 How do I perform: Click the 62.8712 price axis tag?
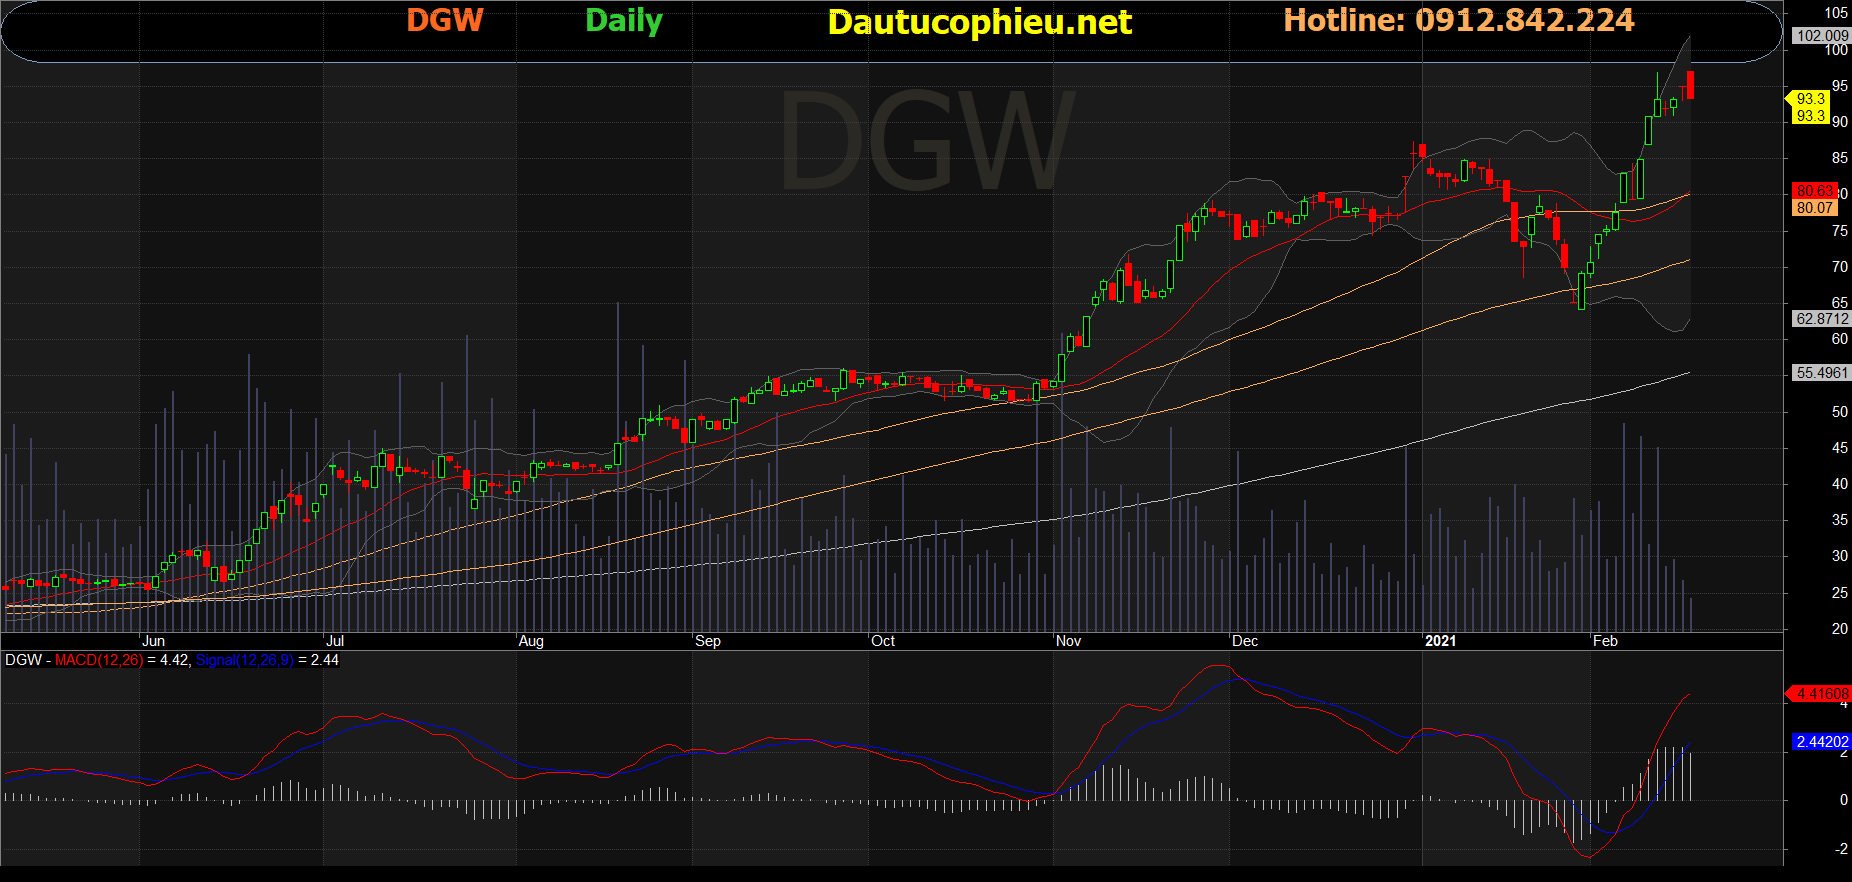1821,319
